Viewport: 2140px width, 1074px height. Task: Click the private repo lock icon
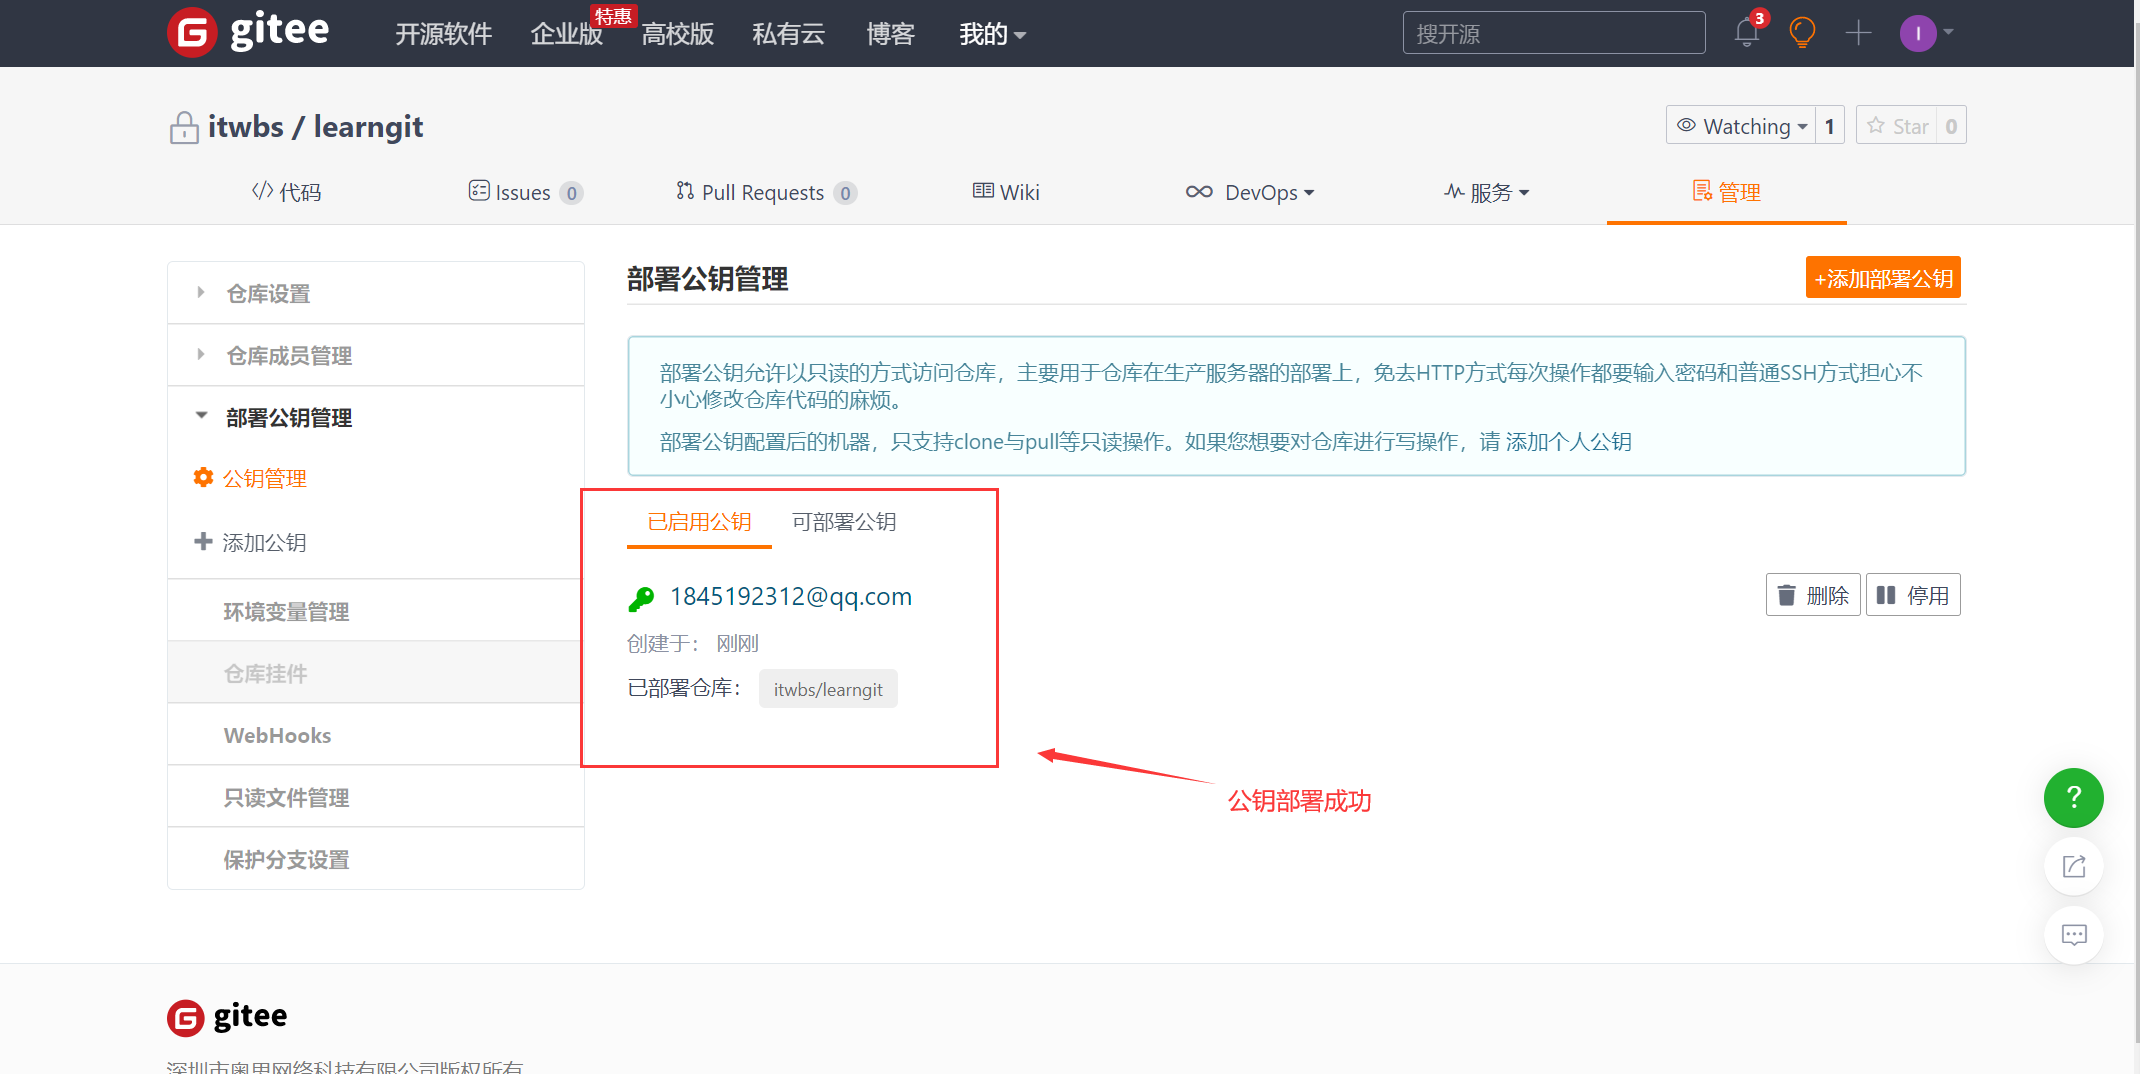pyautogui.click(x=184, y=128)
